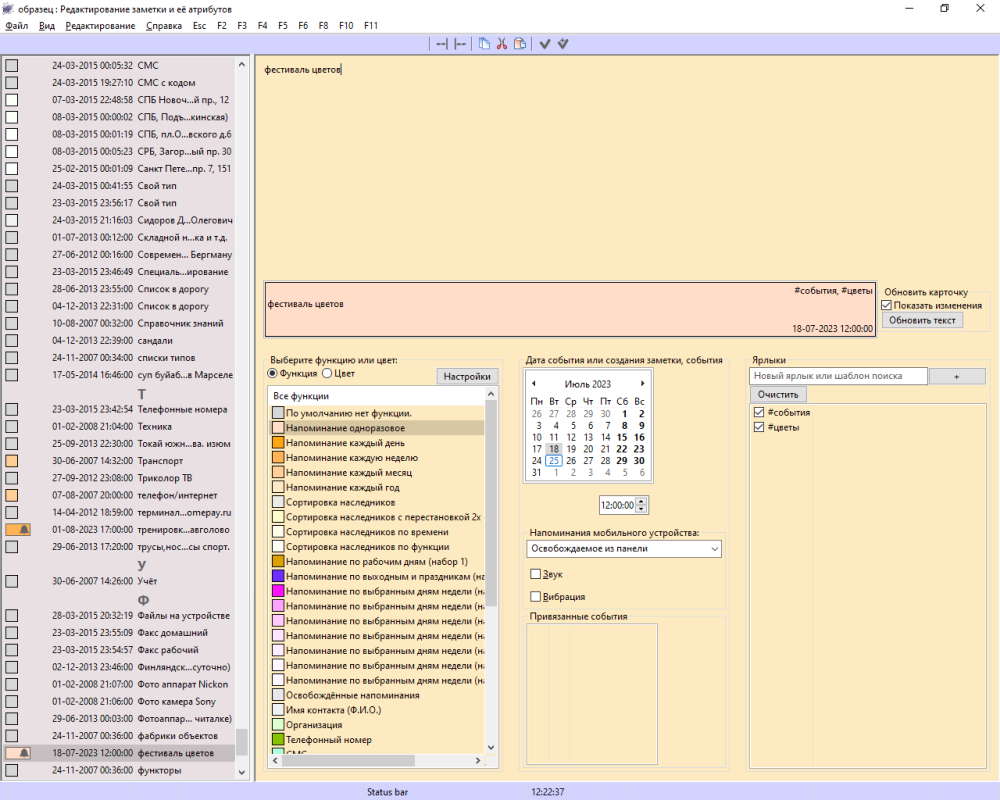The height and width of the screenshot is (800, 1000).
Task: Click the Обновить текст button
Action: point(922,320)
